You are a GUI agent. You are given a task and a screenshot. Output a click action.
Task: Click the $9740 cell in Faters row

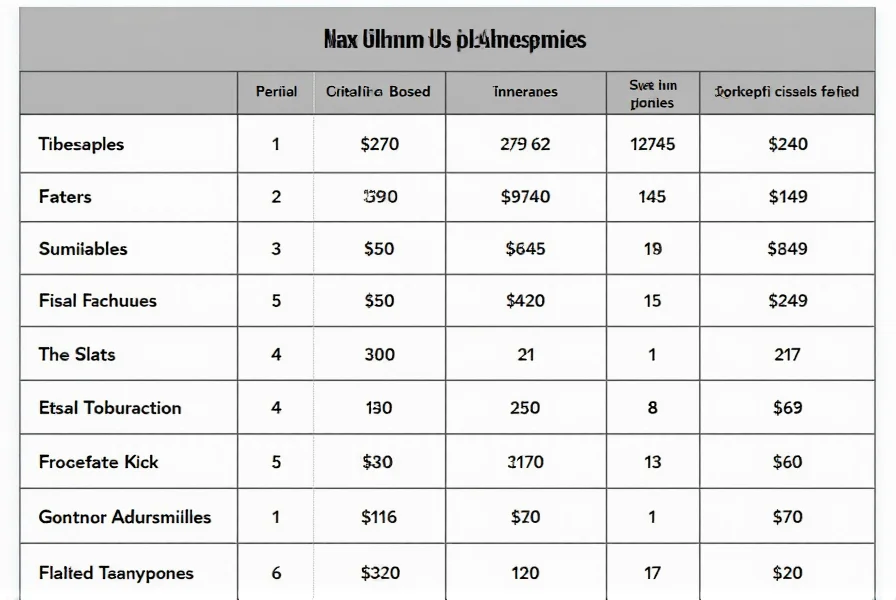pos(525,197)
